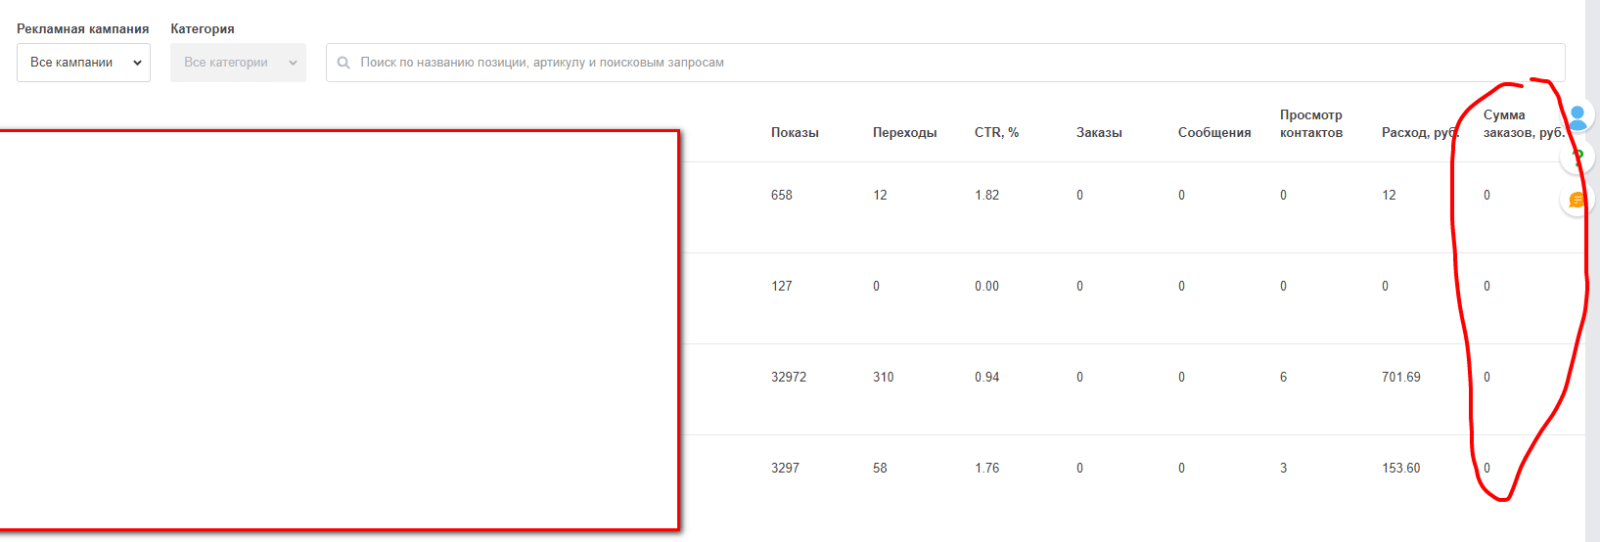Select the clicks value 58
1600x542 pixels.
tap(880, 468)
